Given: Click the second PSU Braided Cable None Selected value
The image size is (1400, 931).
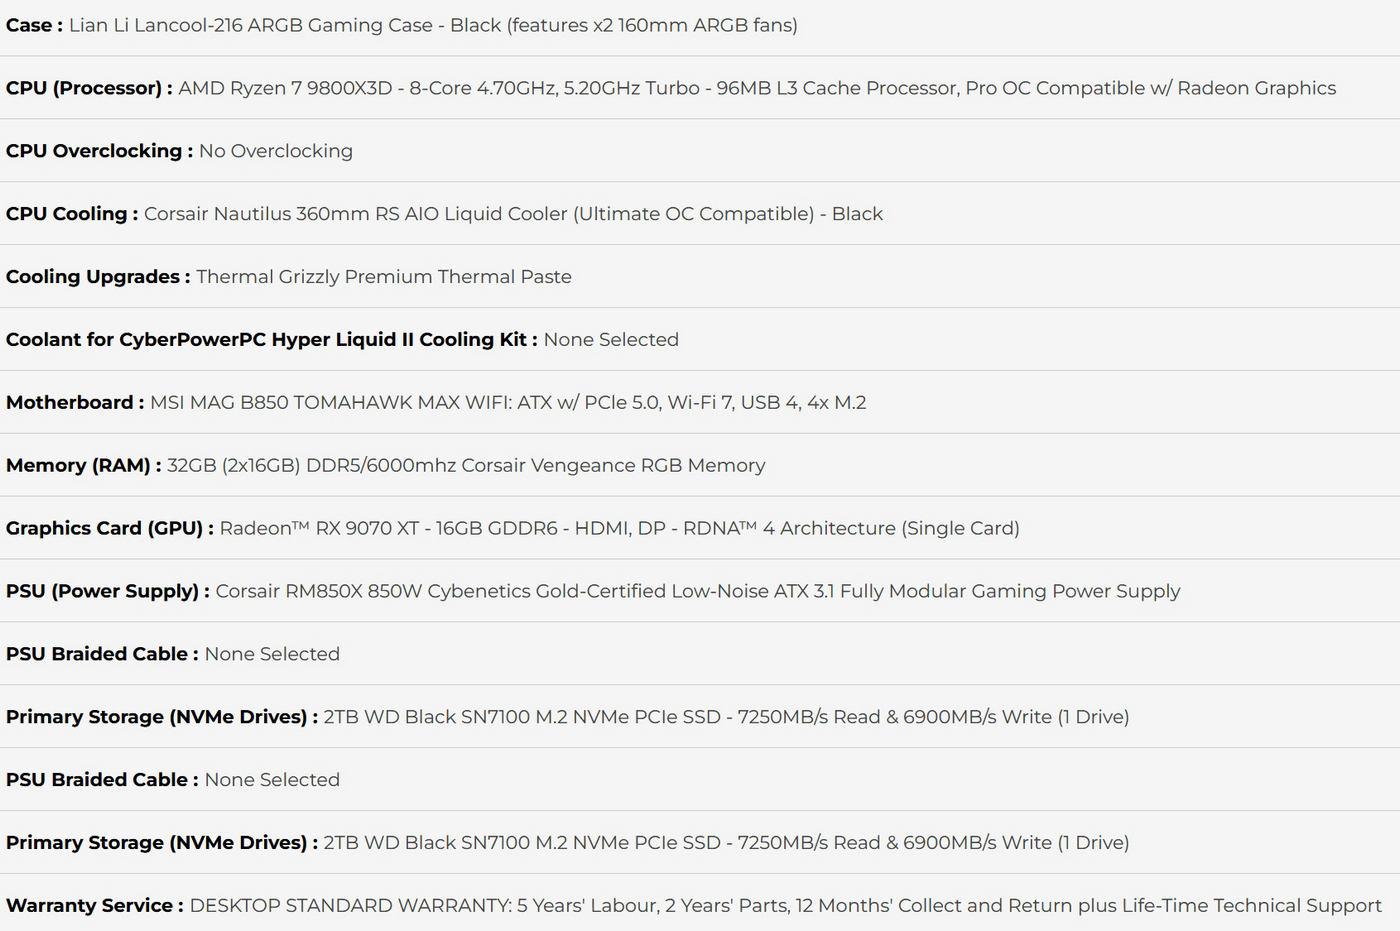Looking at the screenshot, I should [272, 780].
